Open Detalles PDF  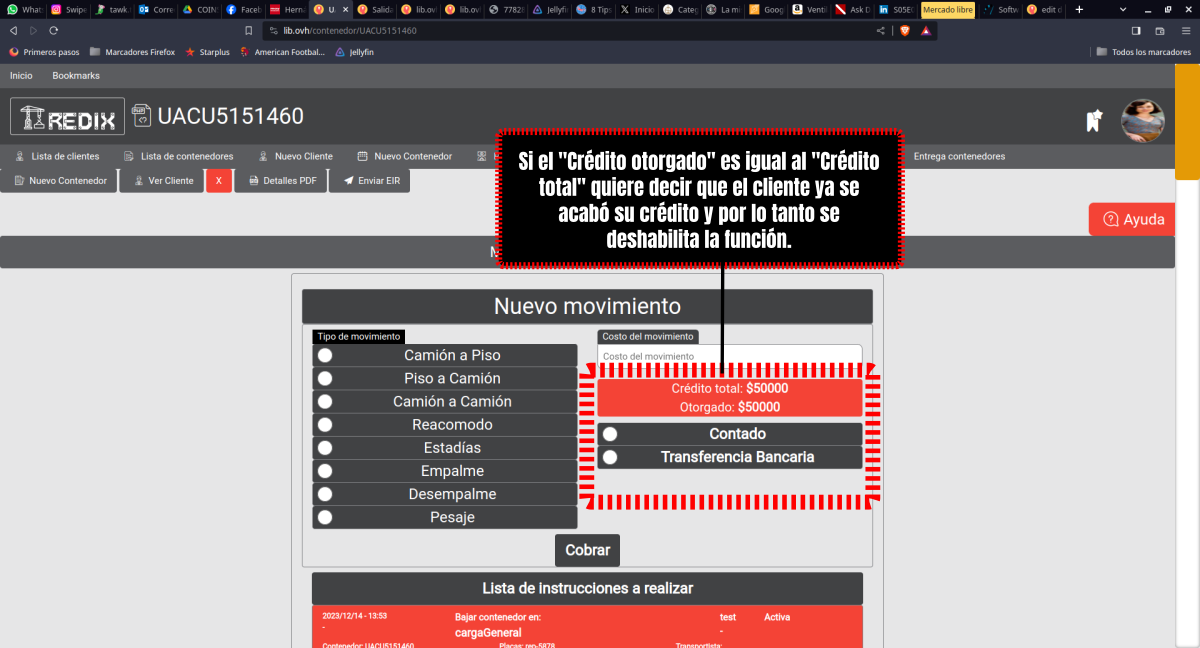click(280, 181)
